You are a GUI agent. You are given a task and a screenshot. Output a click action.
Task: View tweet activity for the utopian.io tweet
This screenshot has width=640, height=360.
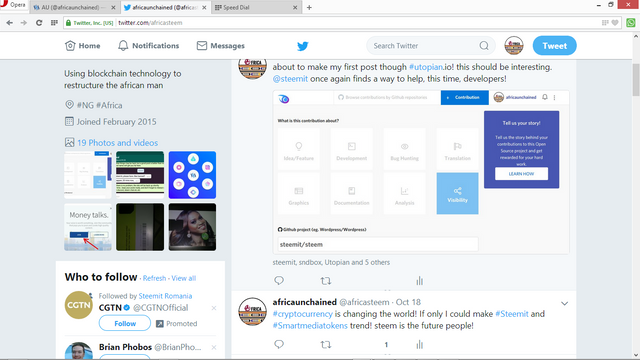[x=419, y=281]
